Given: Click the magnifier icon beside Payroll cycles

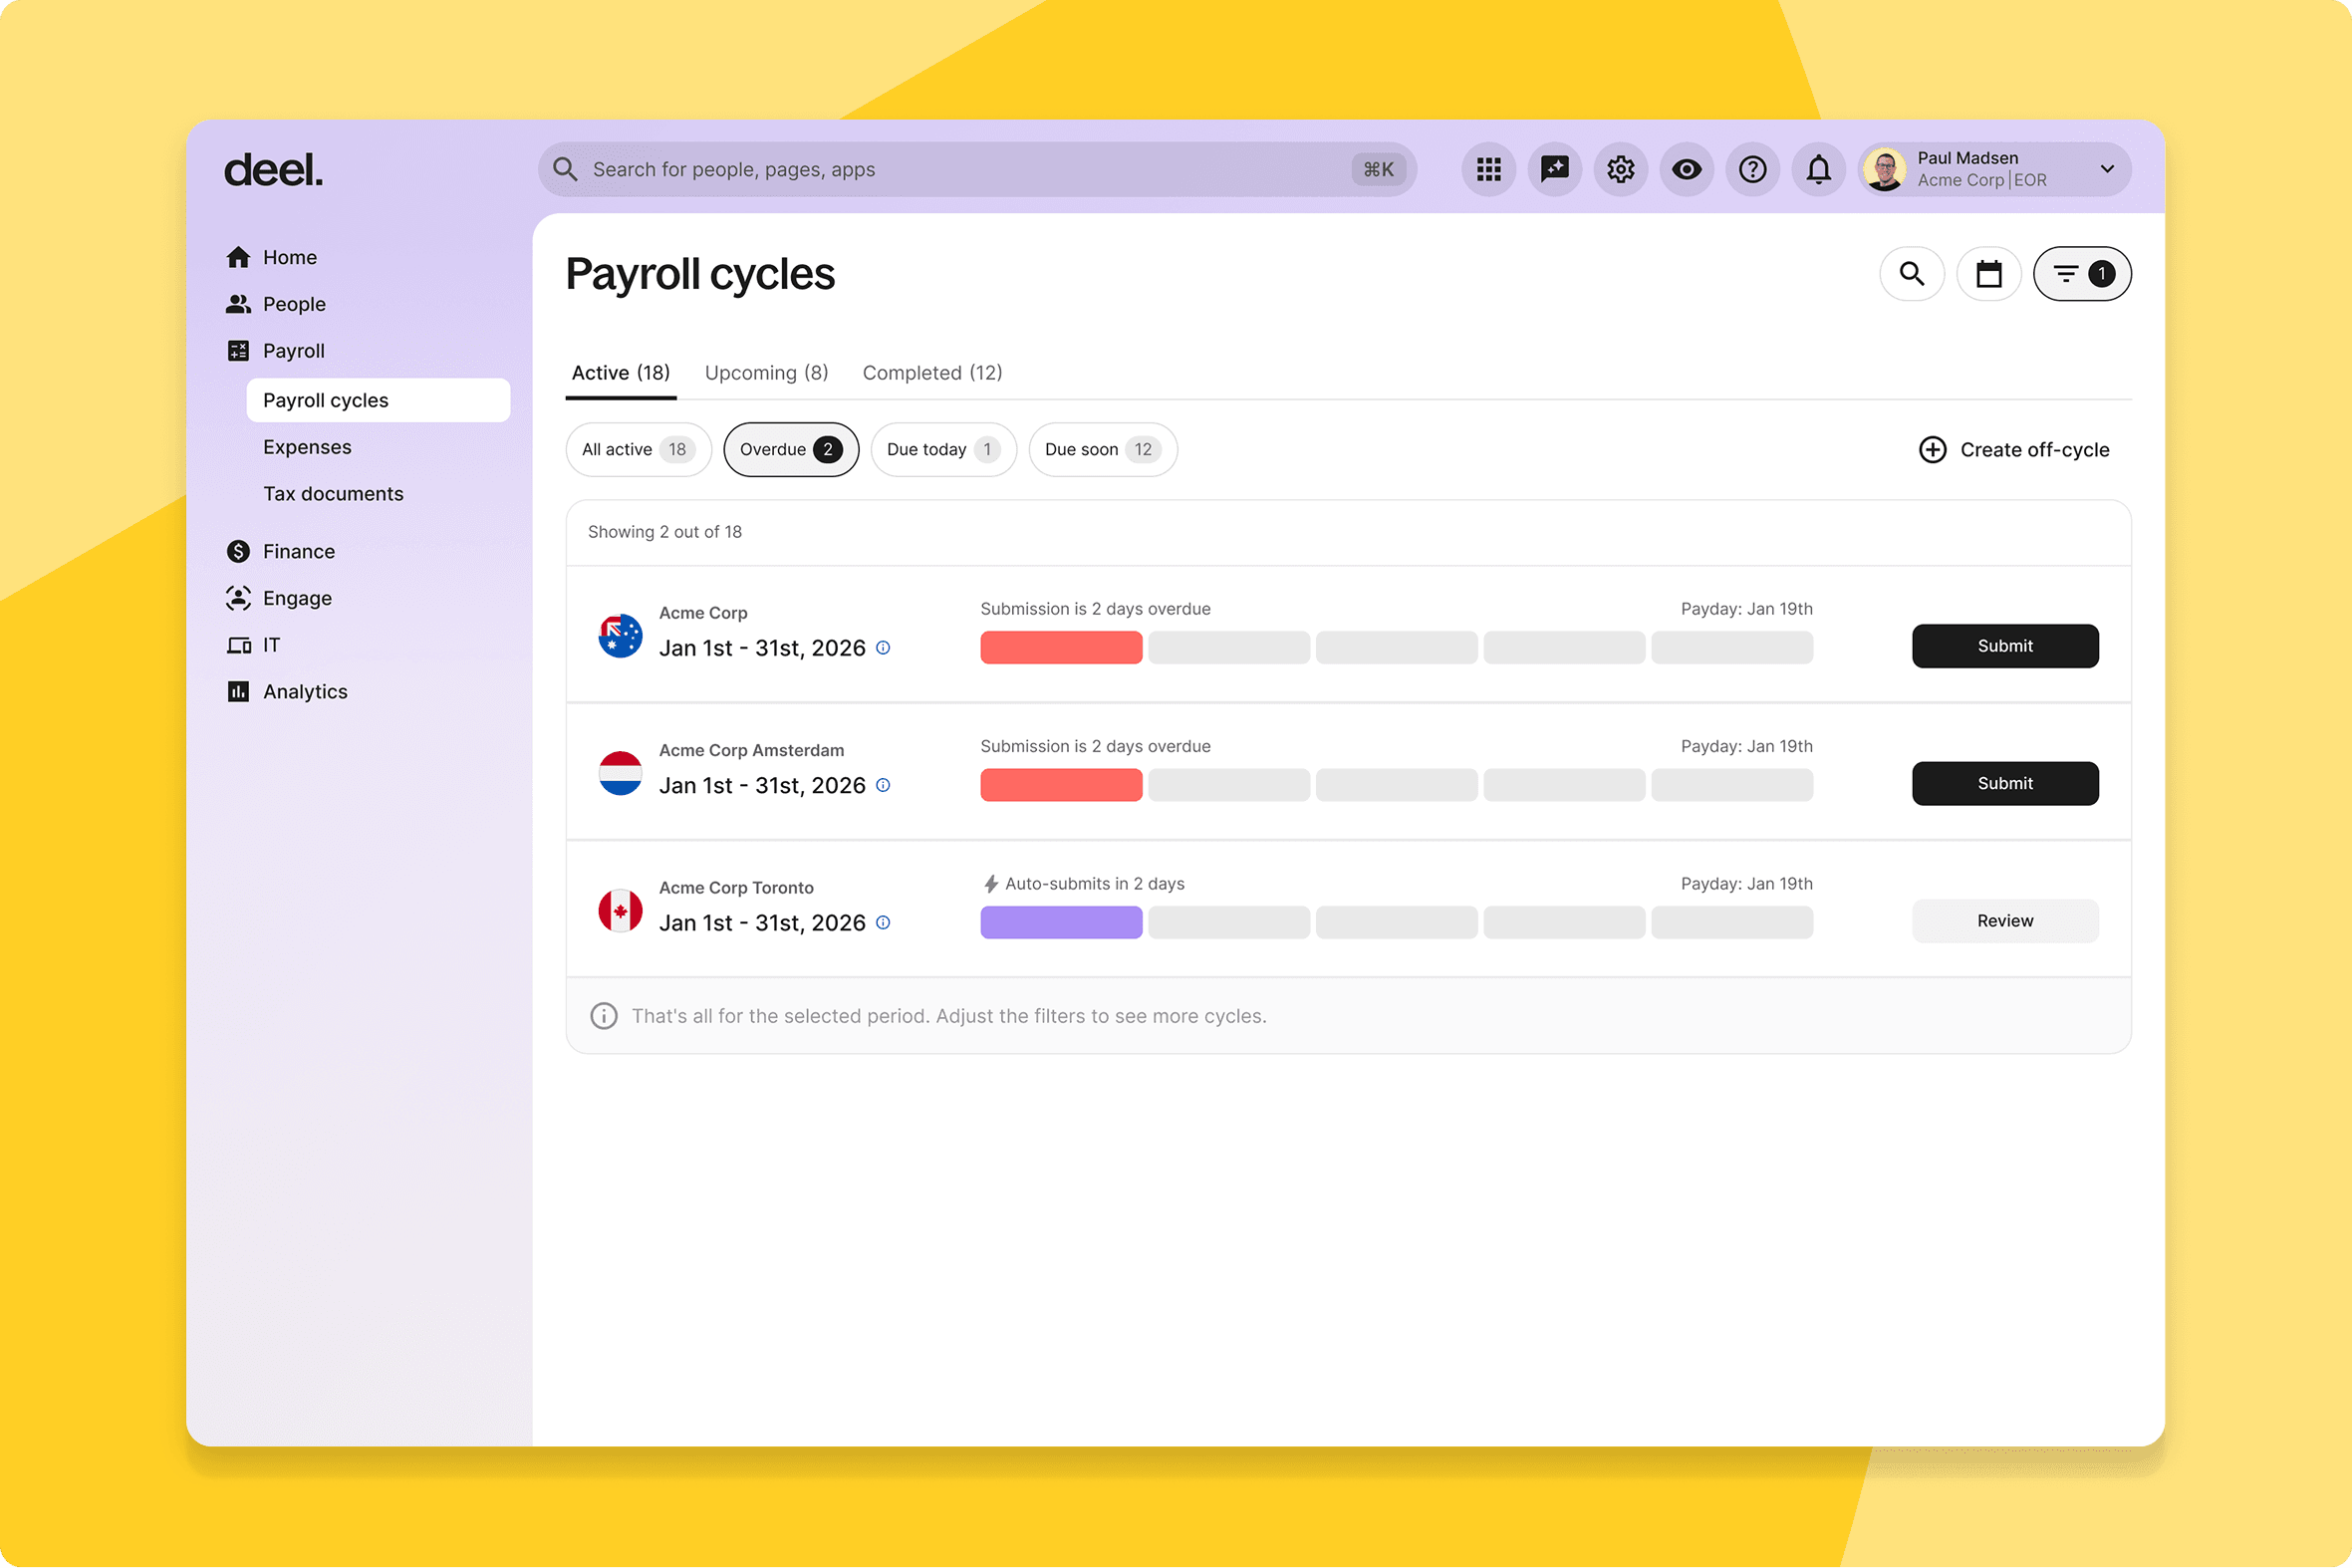Looking at the screenshot, I should (1911, 274).
